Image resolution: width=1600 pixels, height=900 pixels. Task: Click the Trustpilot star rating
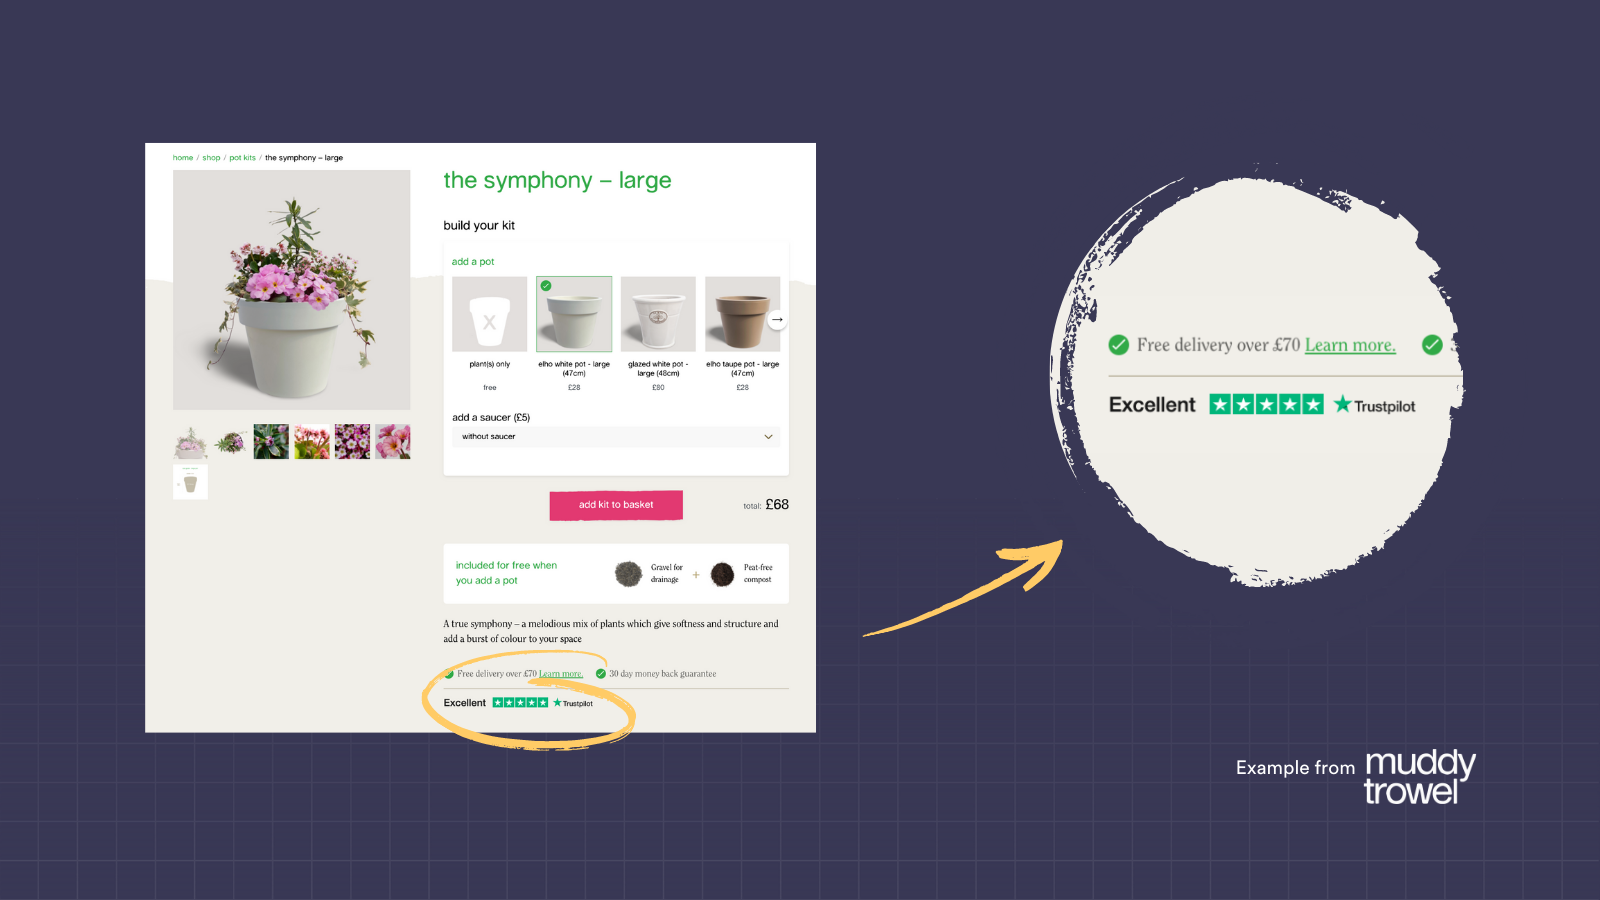520,703
